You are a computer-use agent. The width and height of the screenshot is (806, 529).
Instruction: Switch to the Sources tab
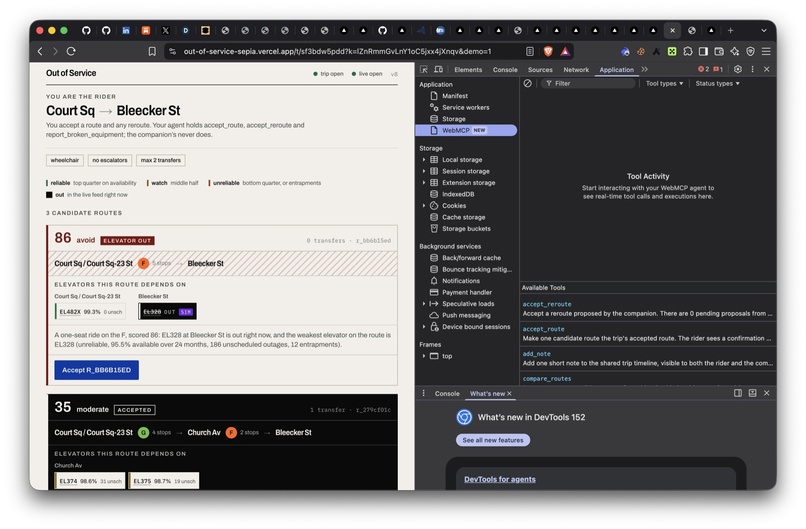tap(540, 70)
